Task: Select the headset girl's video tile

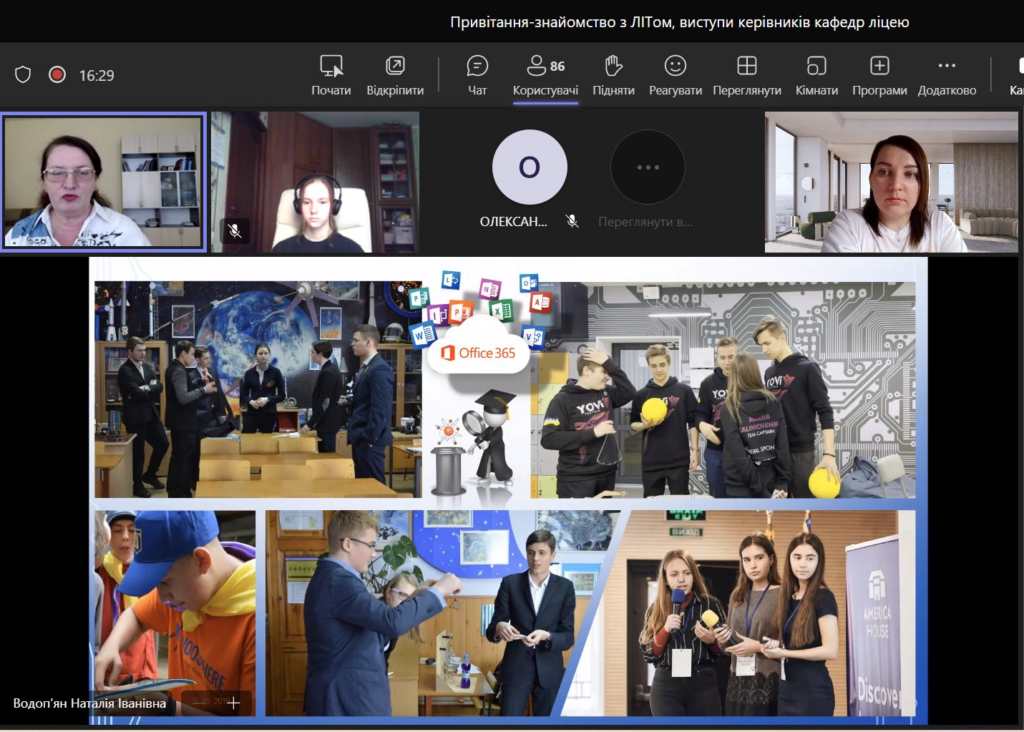Action: 316,181
